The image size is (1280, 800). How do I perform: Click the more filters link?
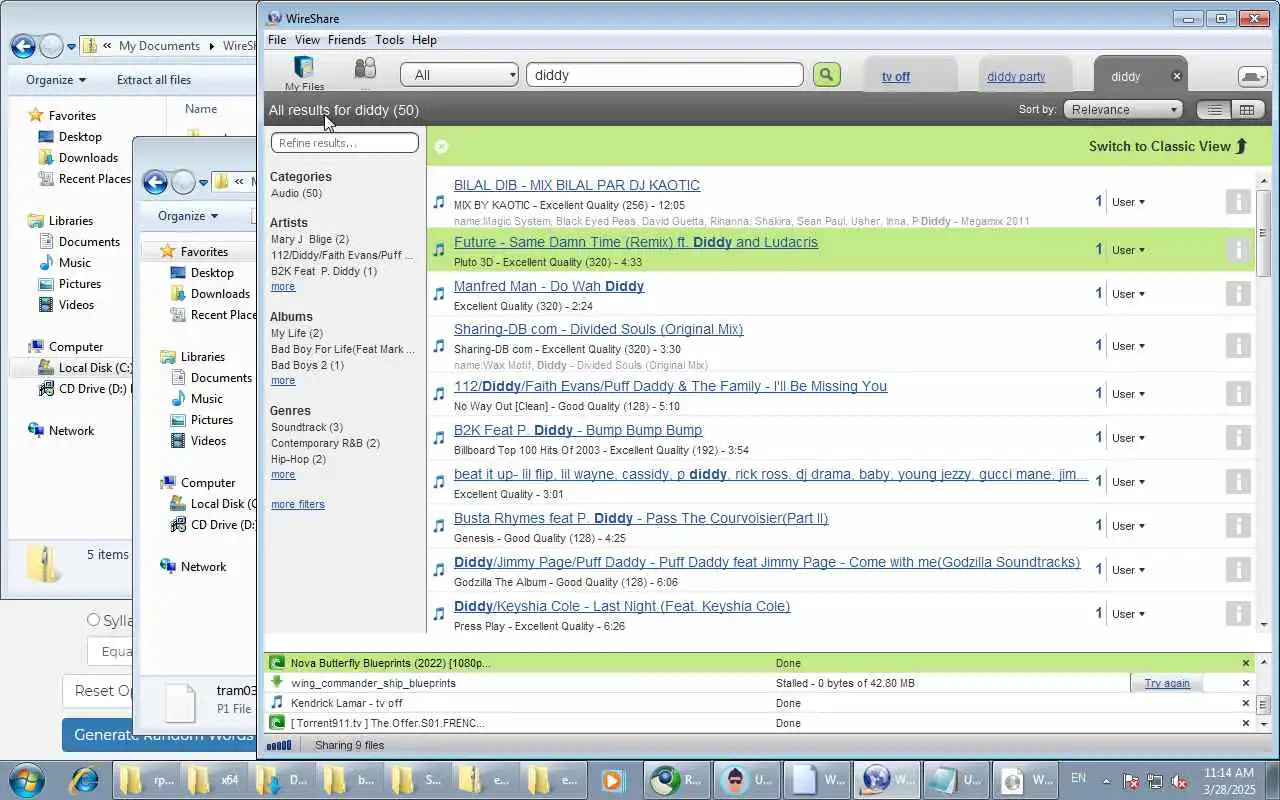point(298,504)
